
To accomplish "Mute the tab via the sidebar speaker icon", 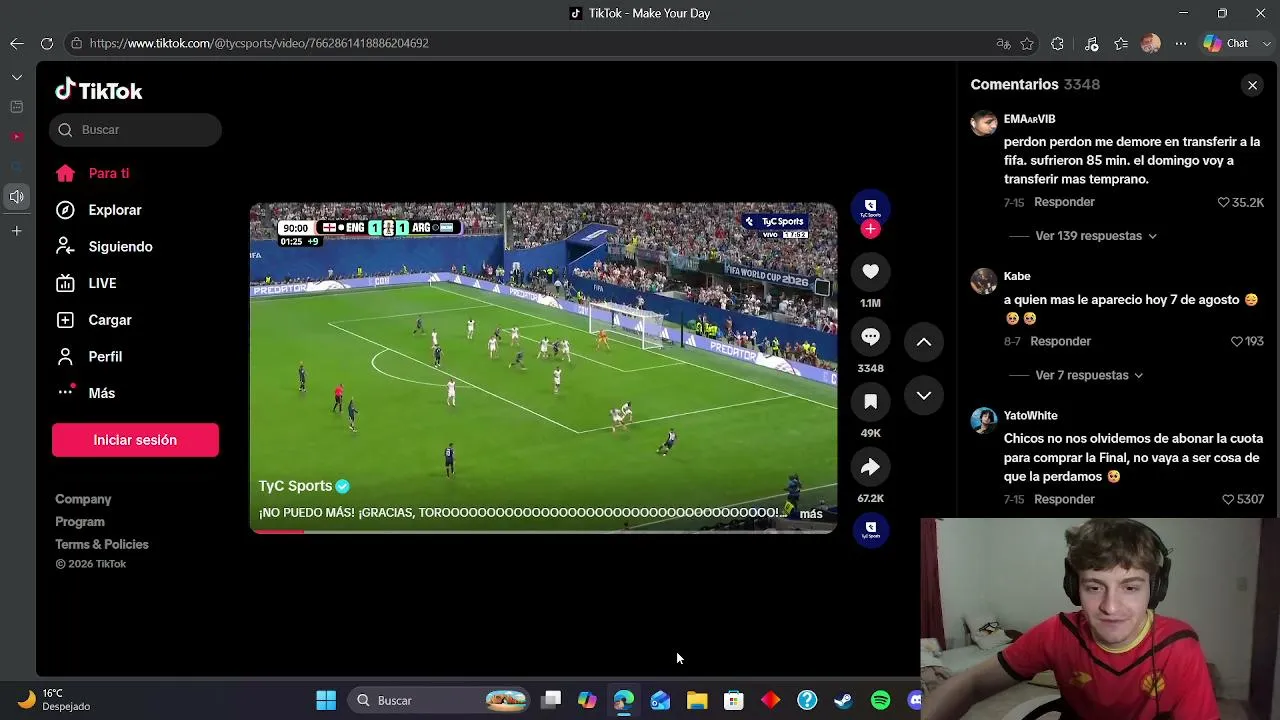I will 17,197.
